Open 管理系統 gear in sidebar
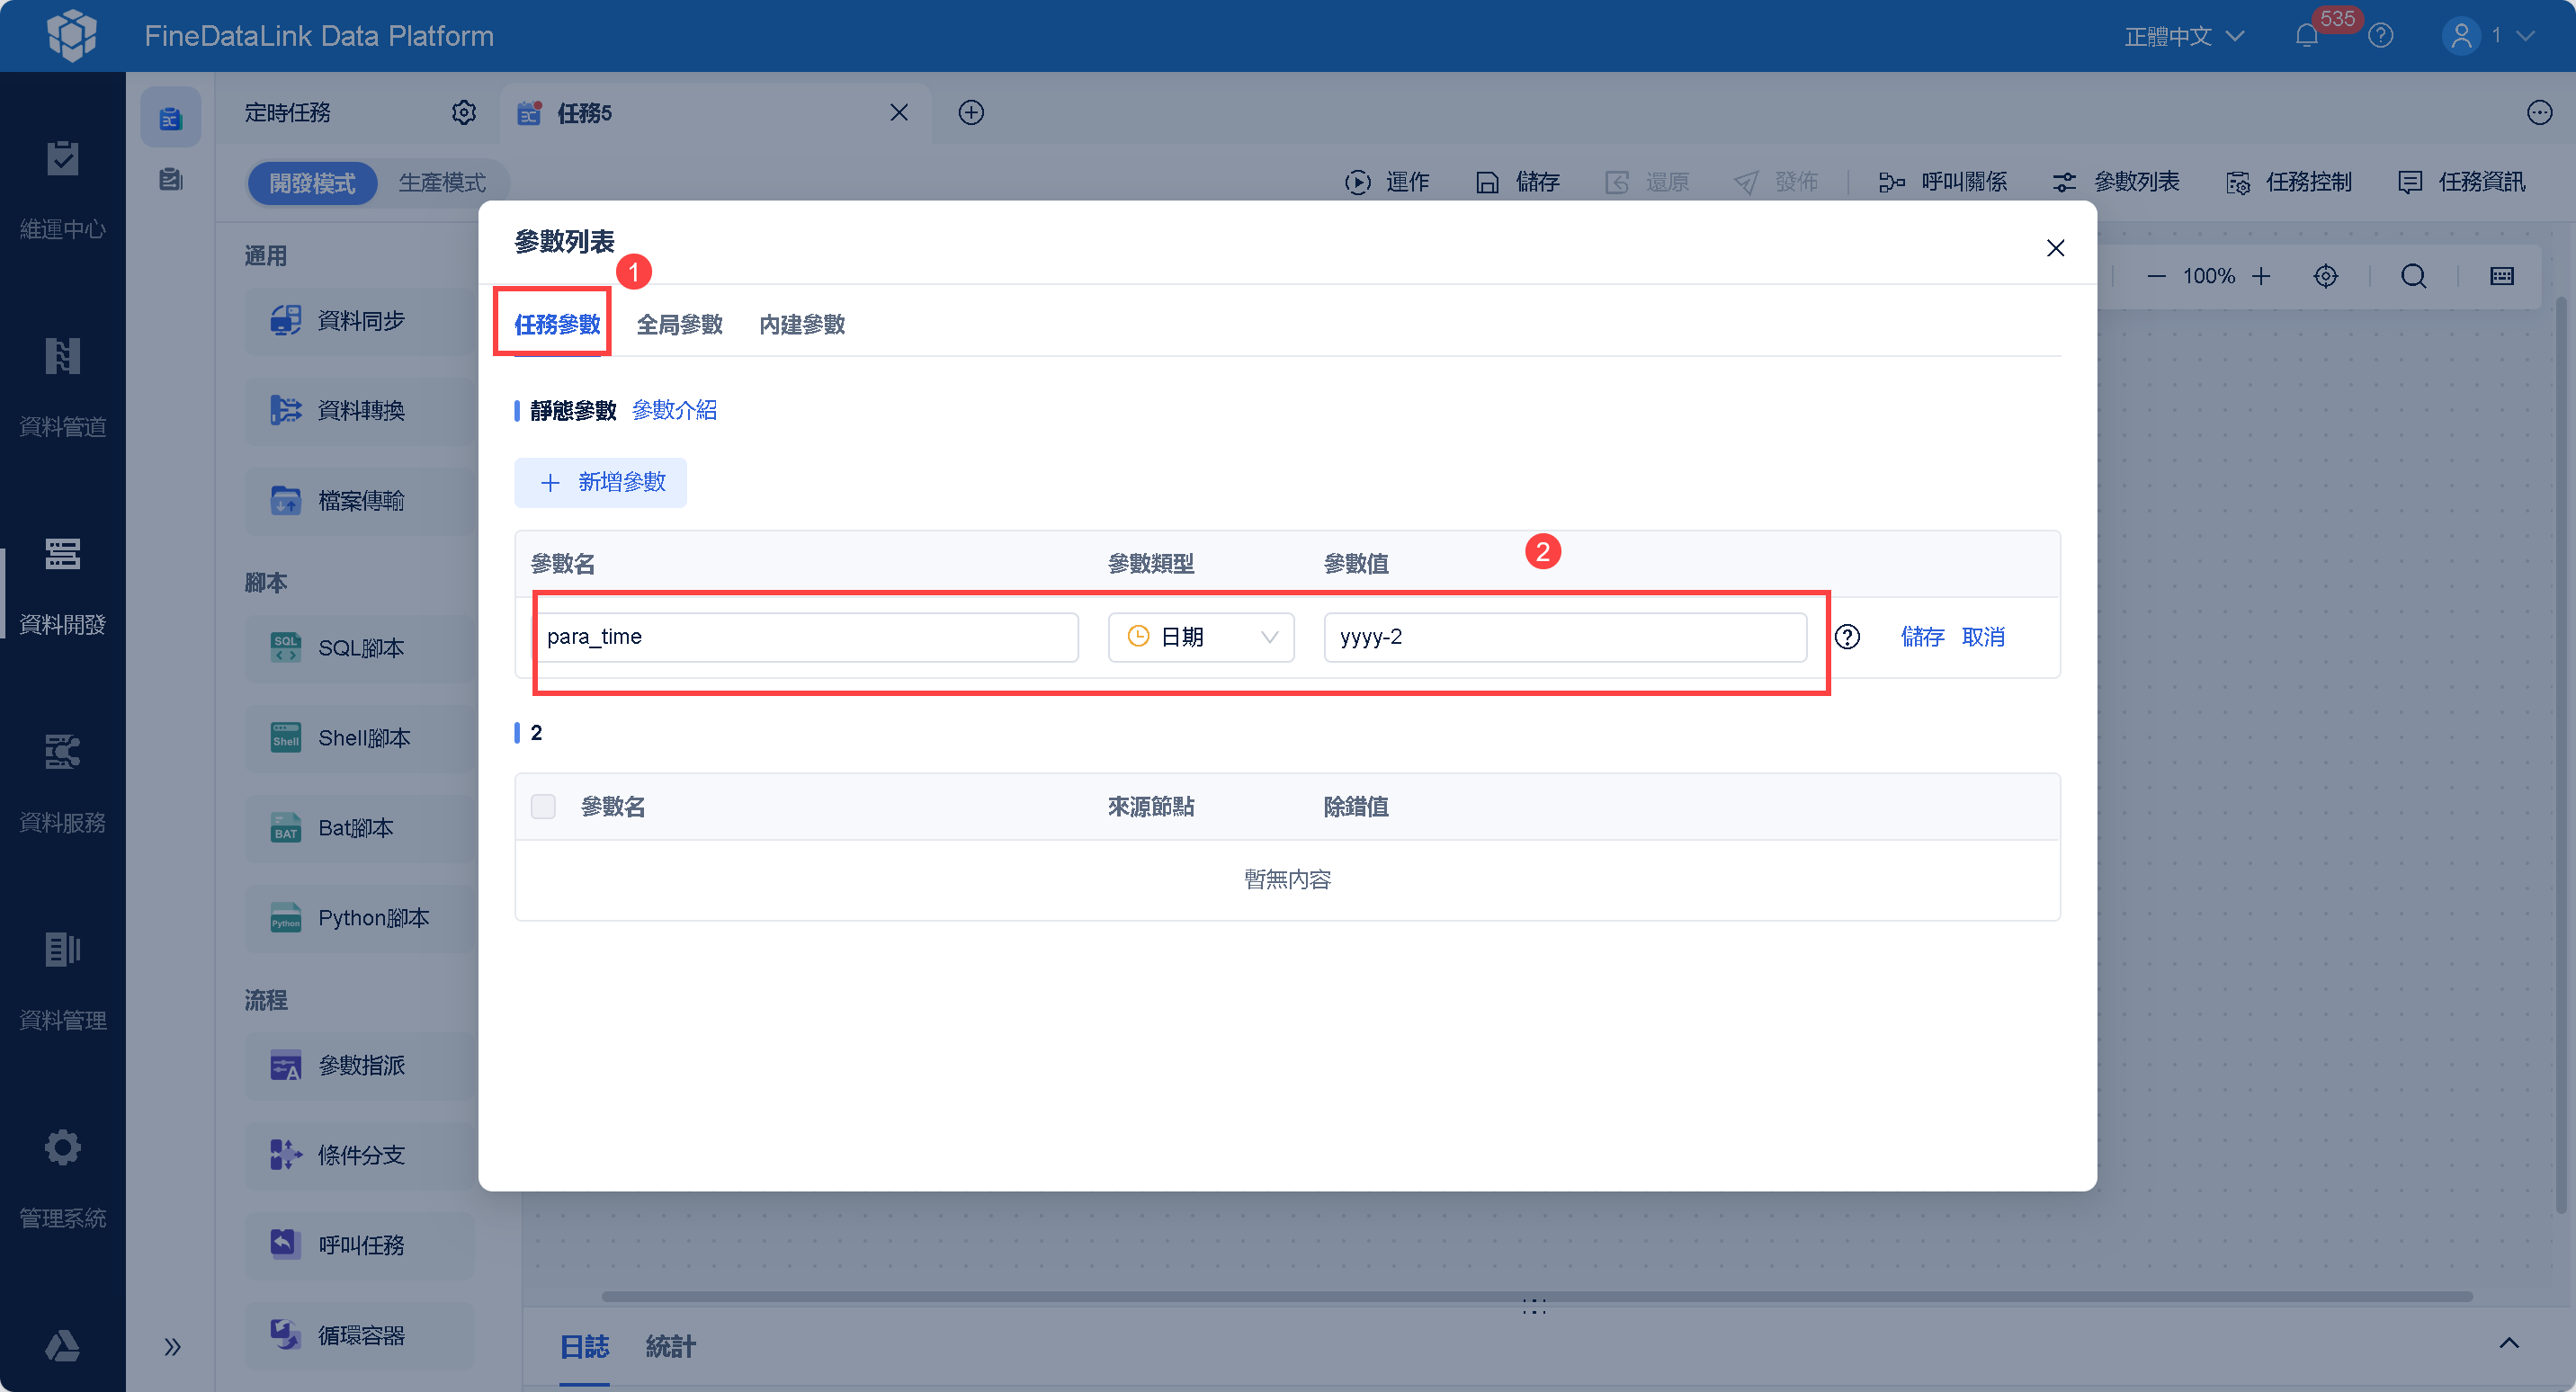This screenshot has height=1392, width=2576. pyautogui.click(x=62, y=1148)
